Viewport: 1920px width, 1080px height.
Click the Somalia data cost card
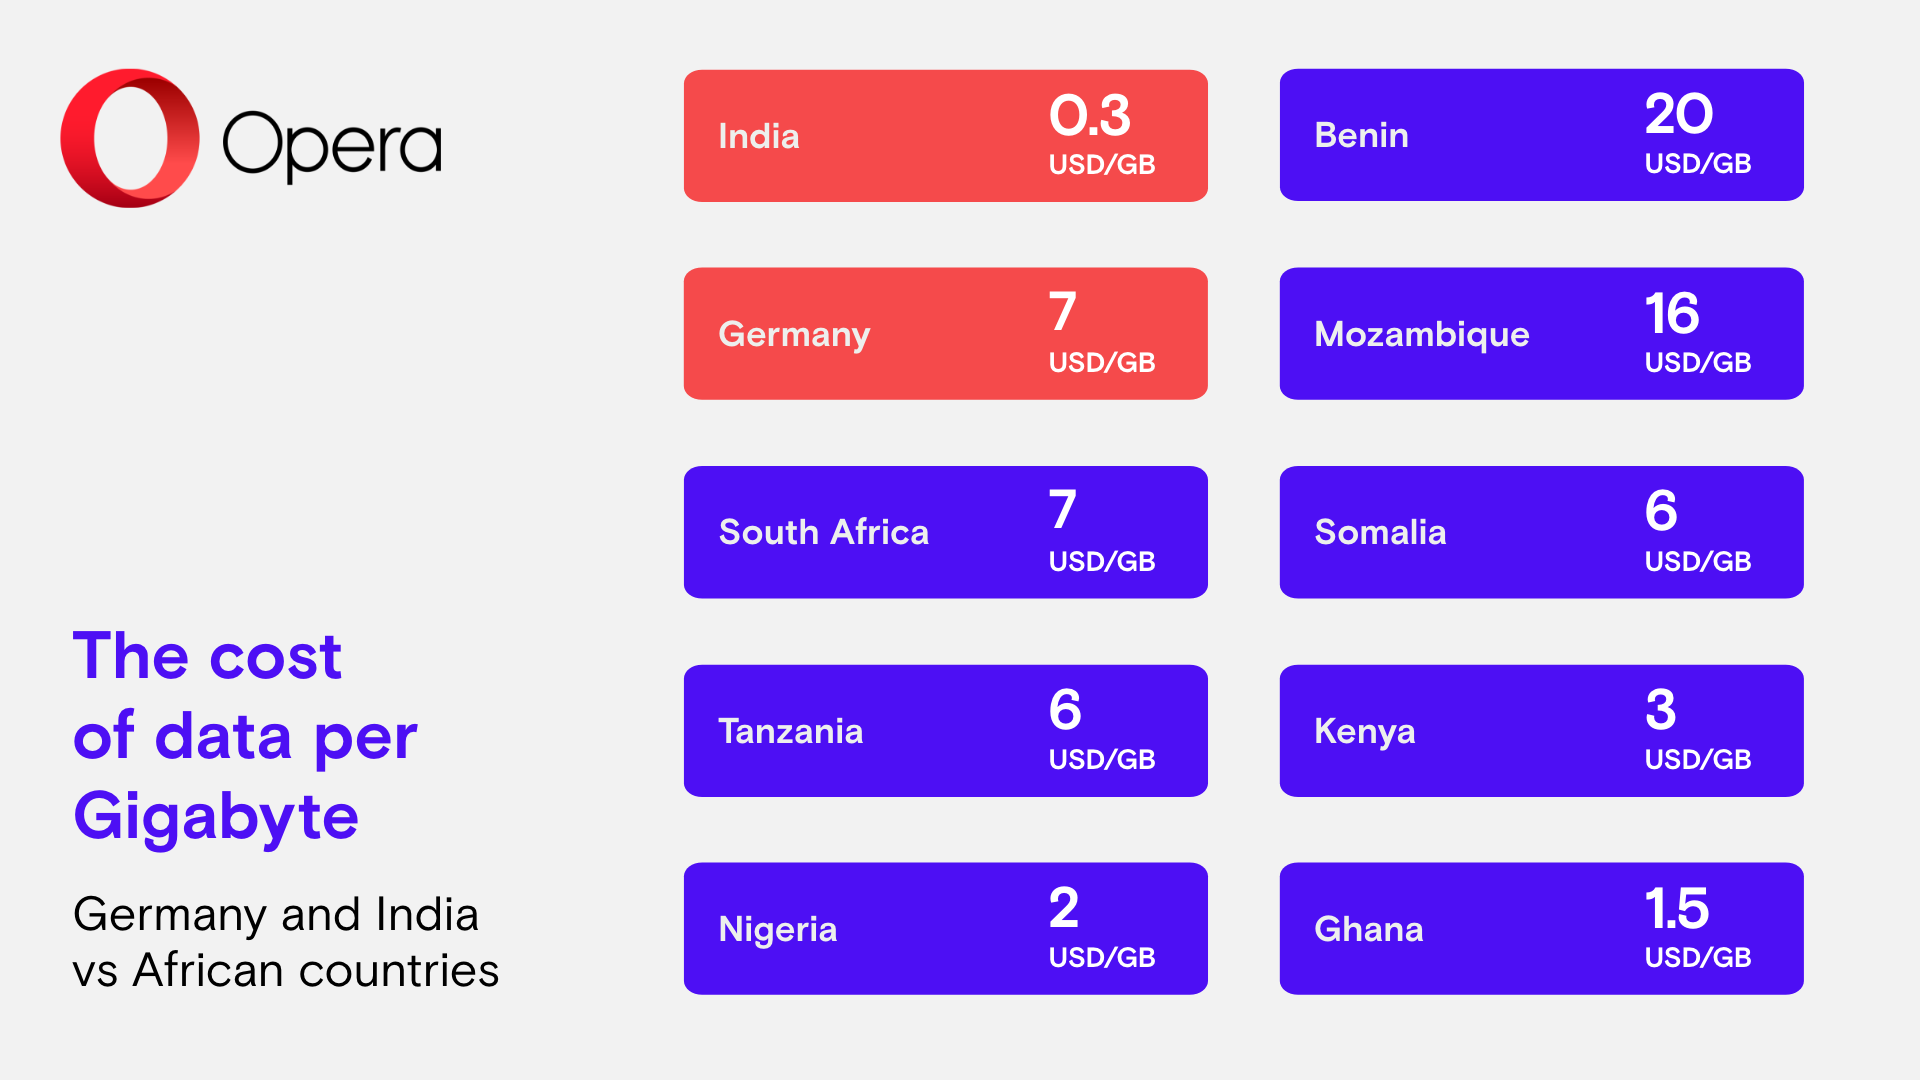pyautogui.click(x=1541, y=532)
